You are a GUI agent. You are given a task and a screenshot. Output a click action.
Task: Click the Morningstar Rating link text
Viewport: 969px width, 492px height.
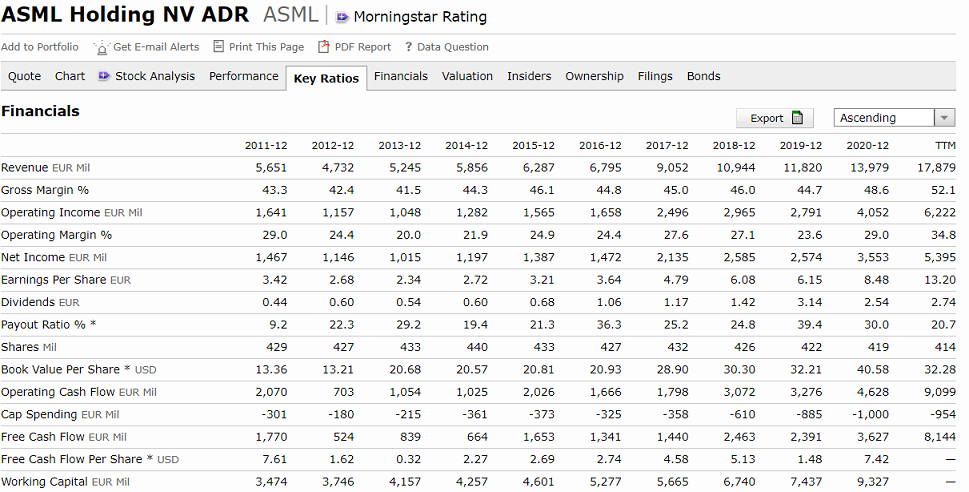pyautogui.click(x=420, y=17)
